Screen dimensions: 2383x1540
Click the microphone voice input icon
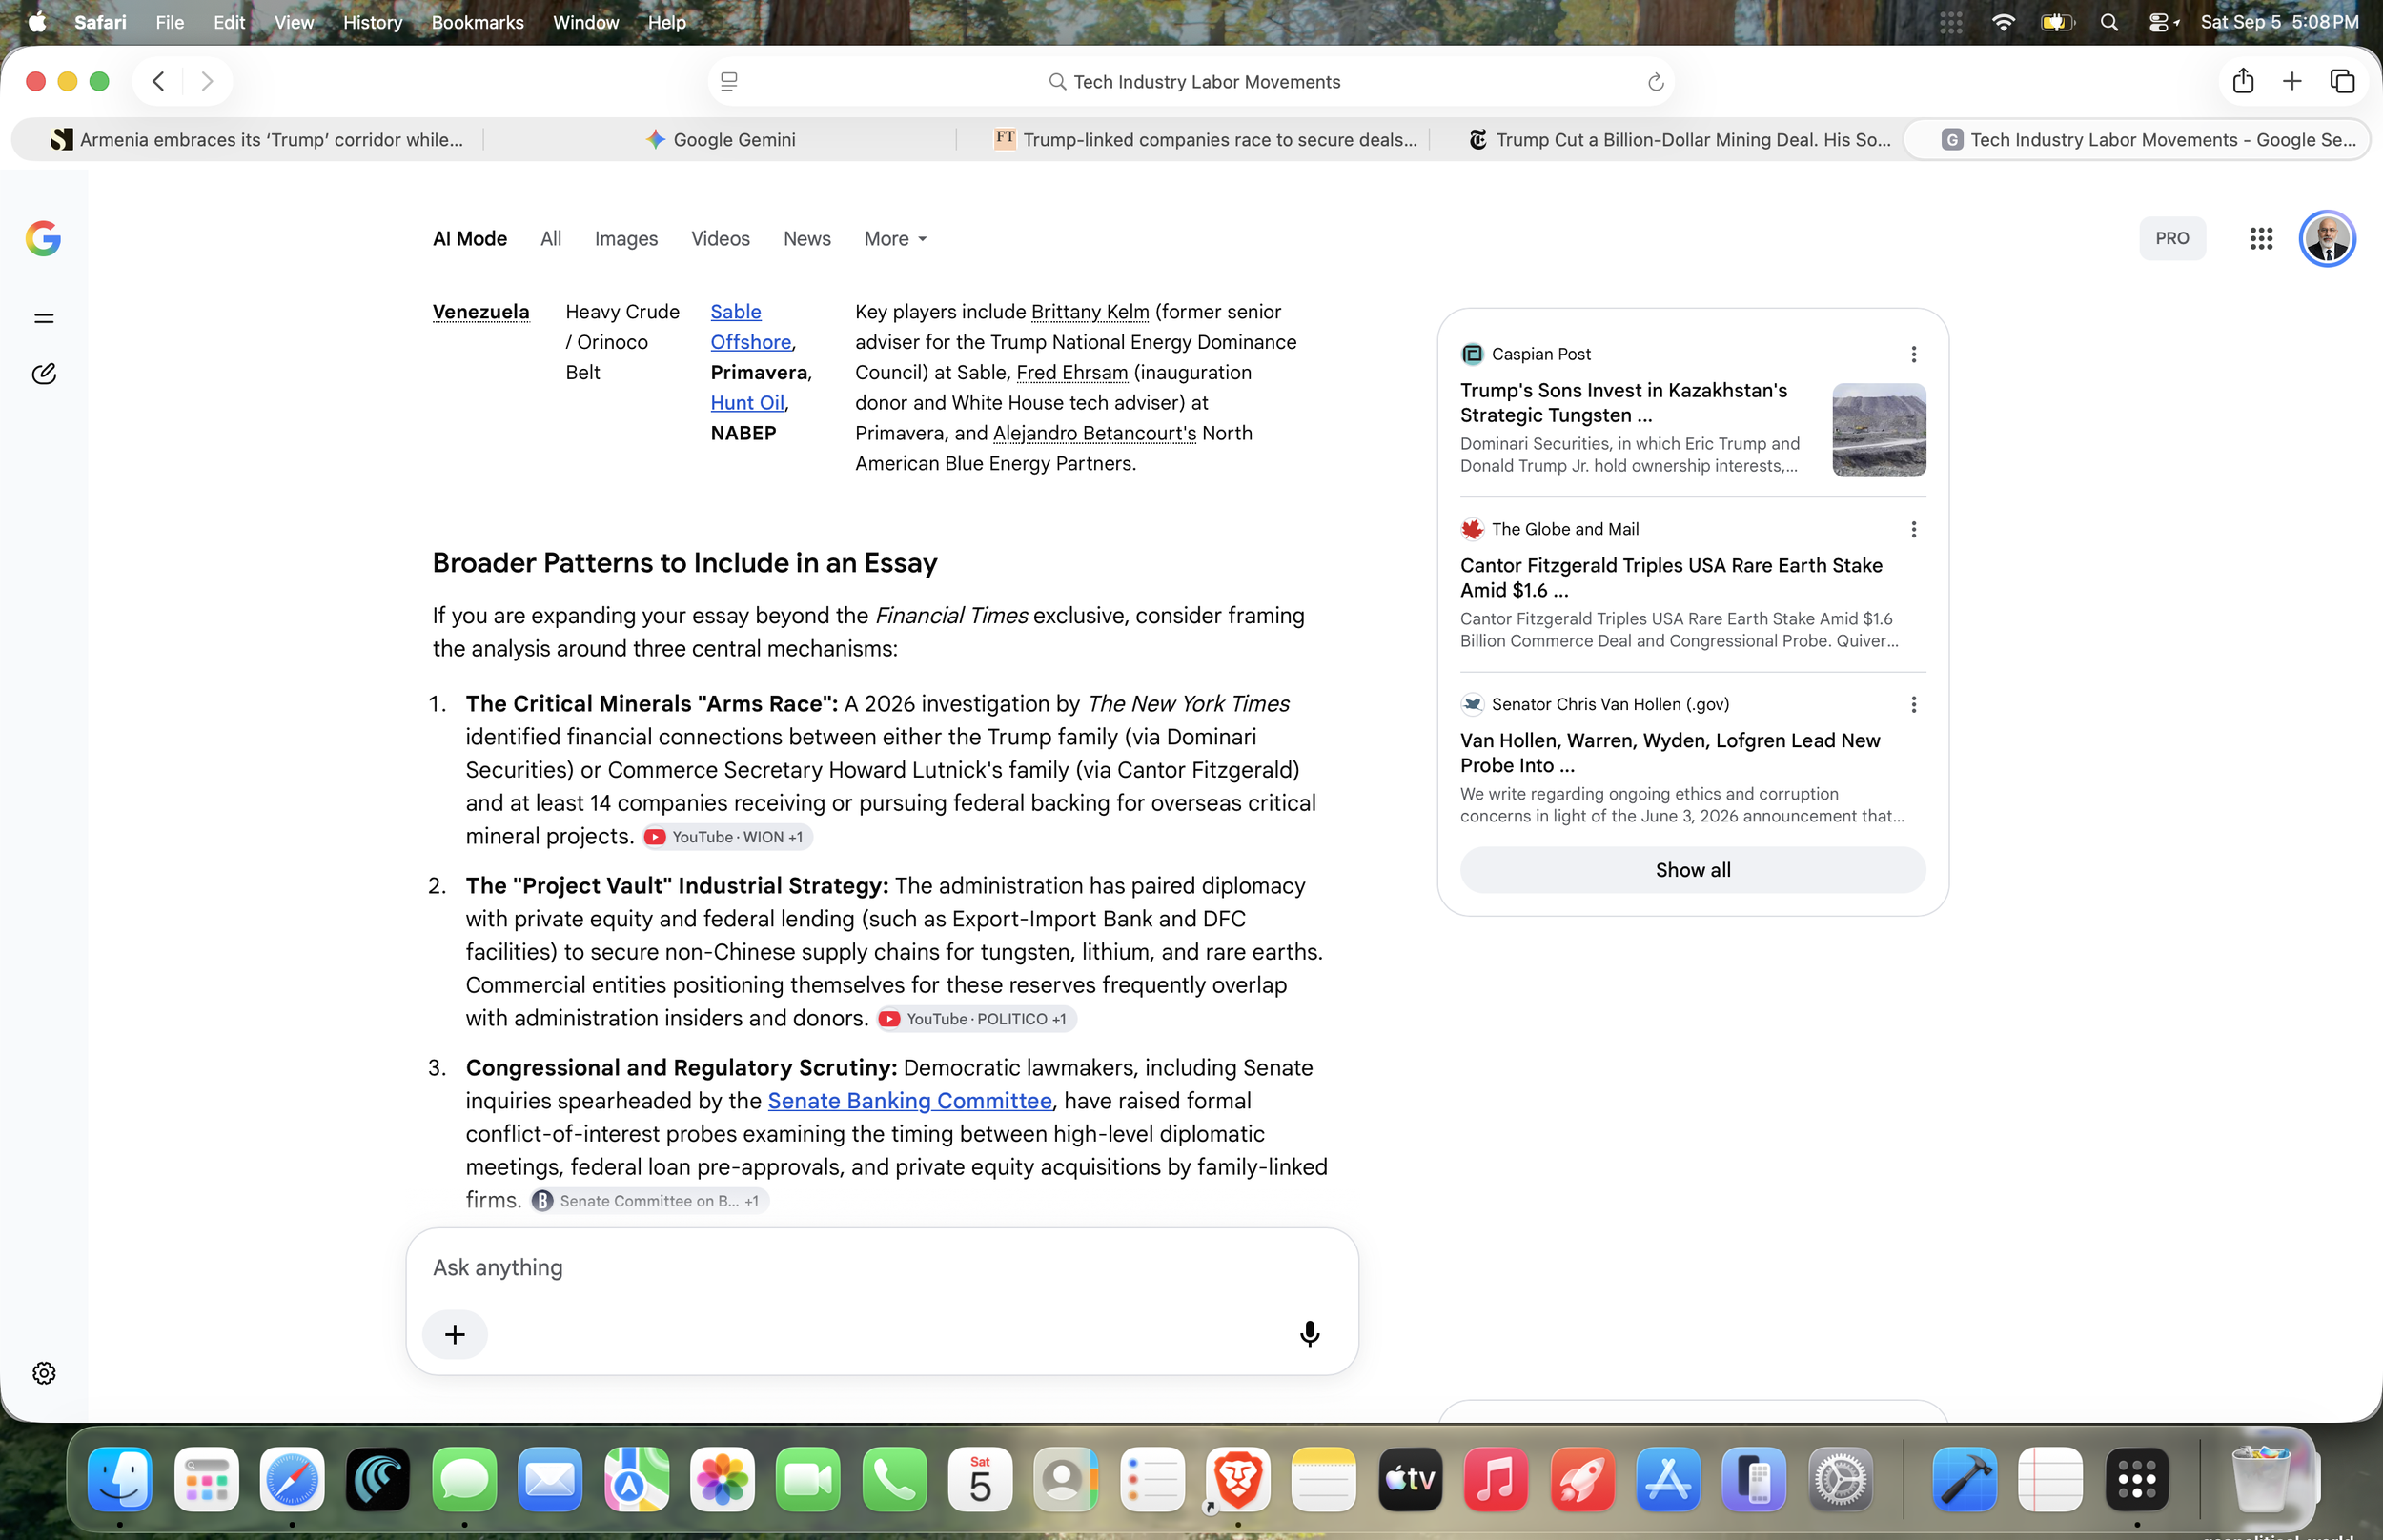point(1309,1333)
